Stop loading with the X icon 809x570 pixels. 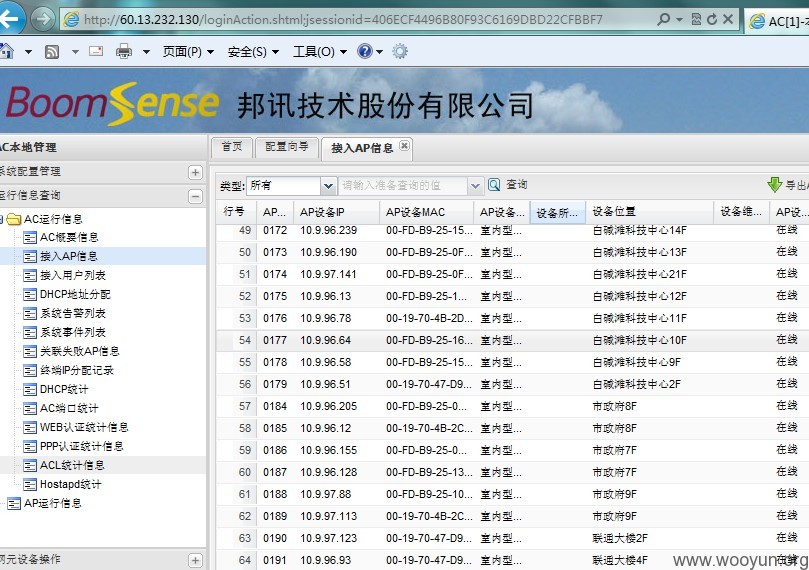(728, 20)
